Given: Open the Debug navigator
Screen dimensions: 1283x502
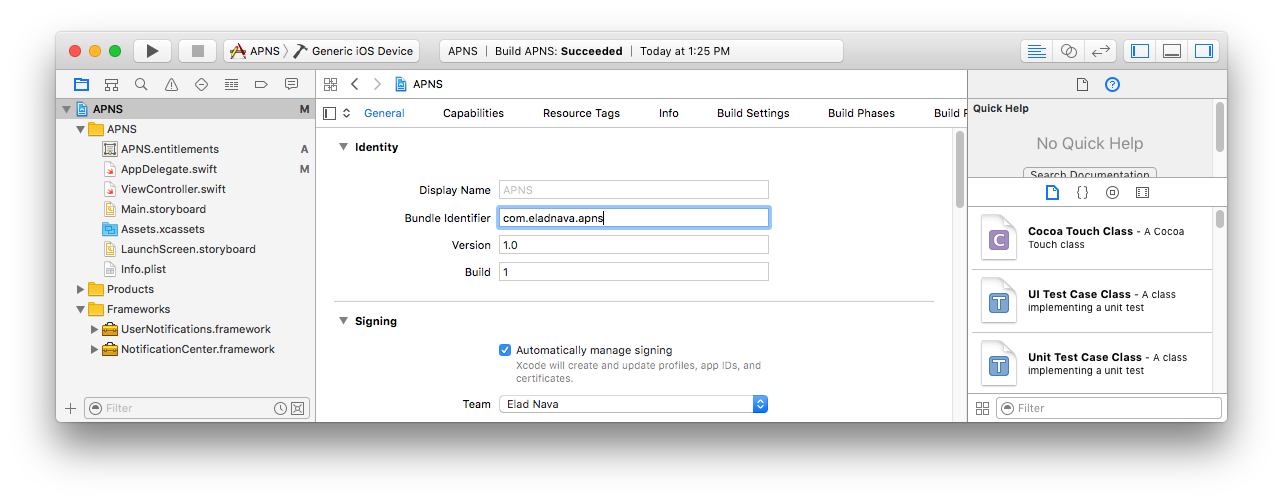Looking at the screenshot, I should (x=231, y=84).
